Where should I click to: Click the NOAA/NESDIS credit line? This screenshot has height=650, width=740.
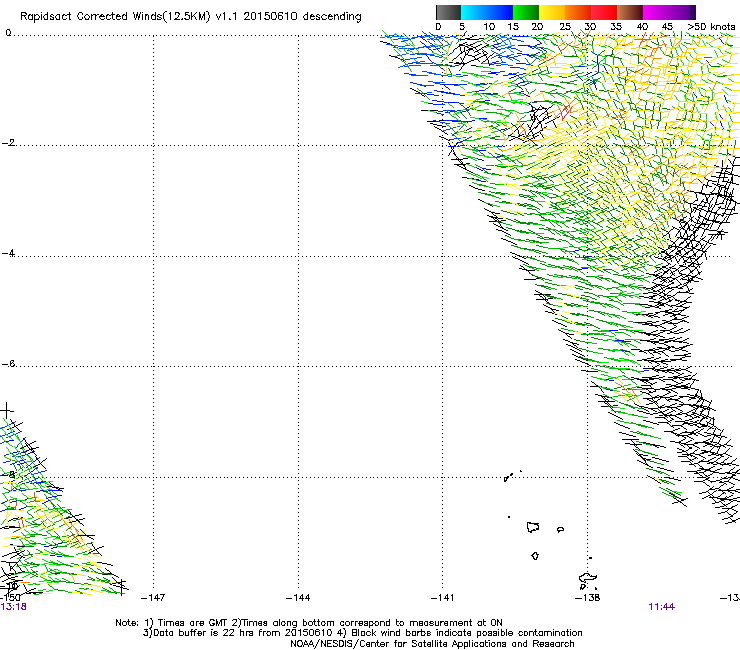(x=432, y=644)
